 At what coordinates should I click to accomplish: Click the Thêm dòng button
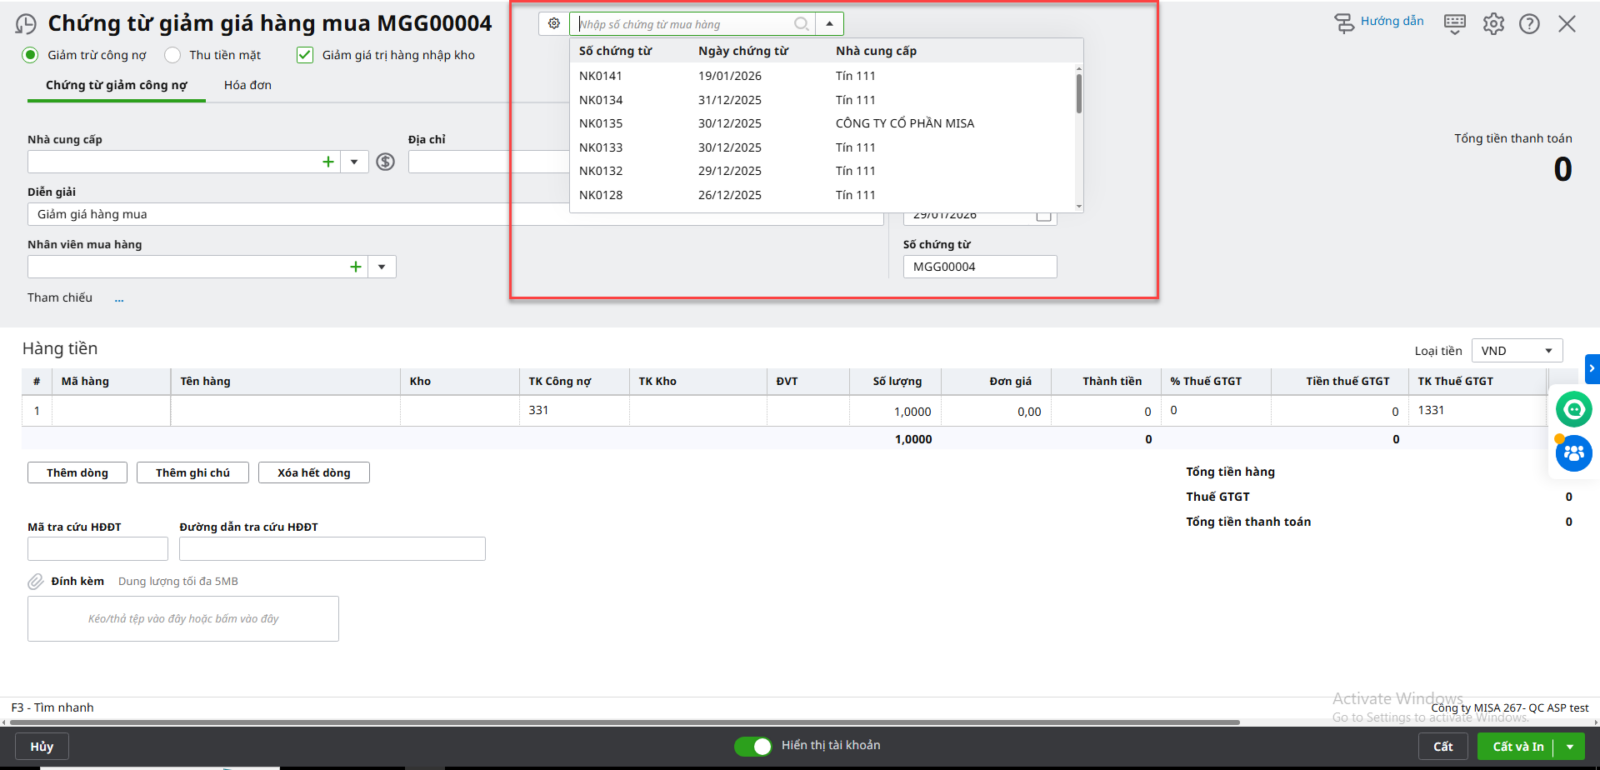coord(77,473)
